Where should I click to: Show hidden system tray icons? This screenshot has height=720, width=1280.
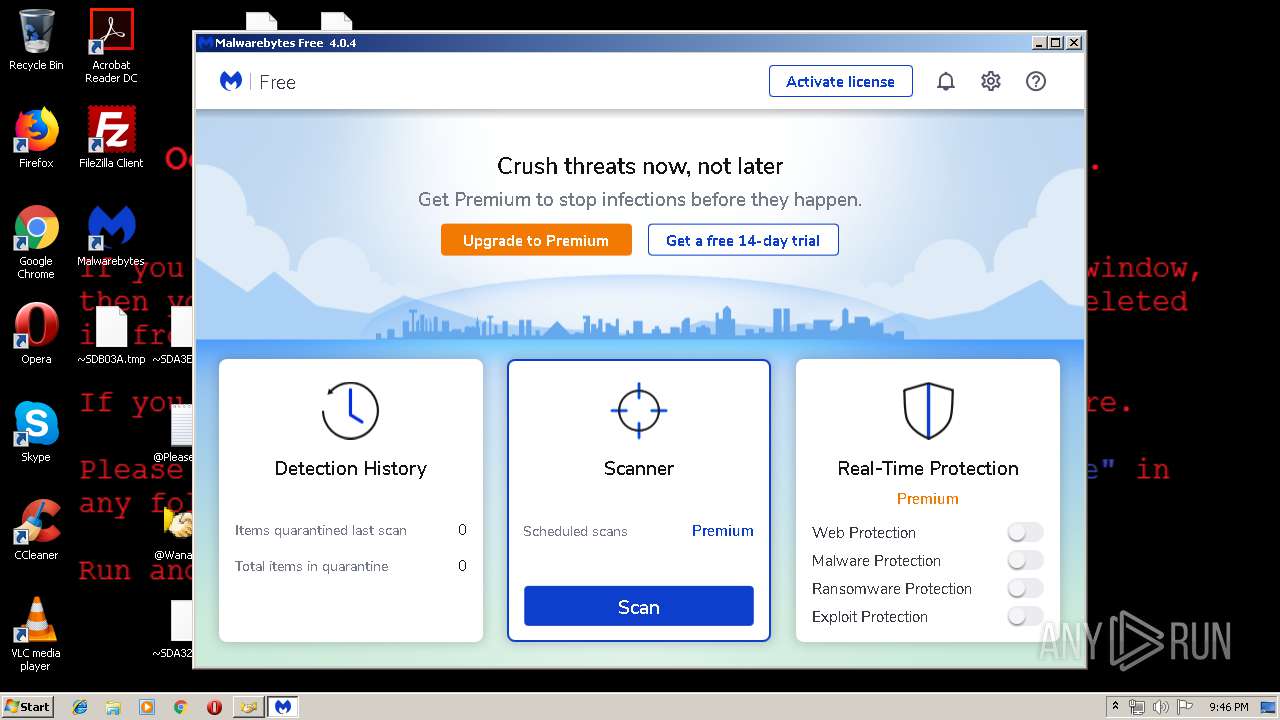click(x=1115, y=707)
